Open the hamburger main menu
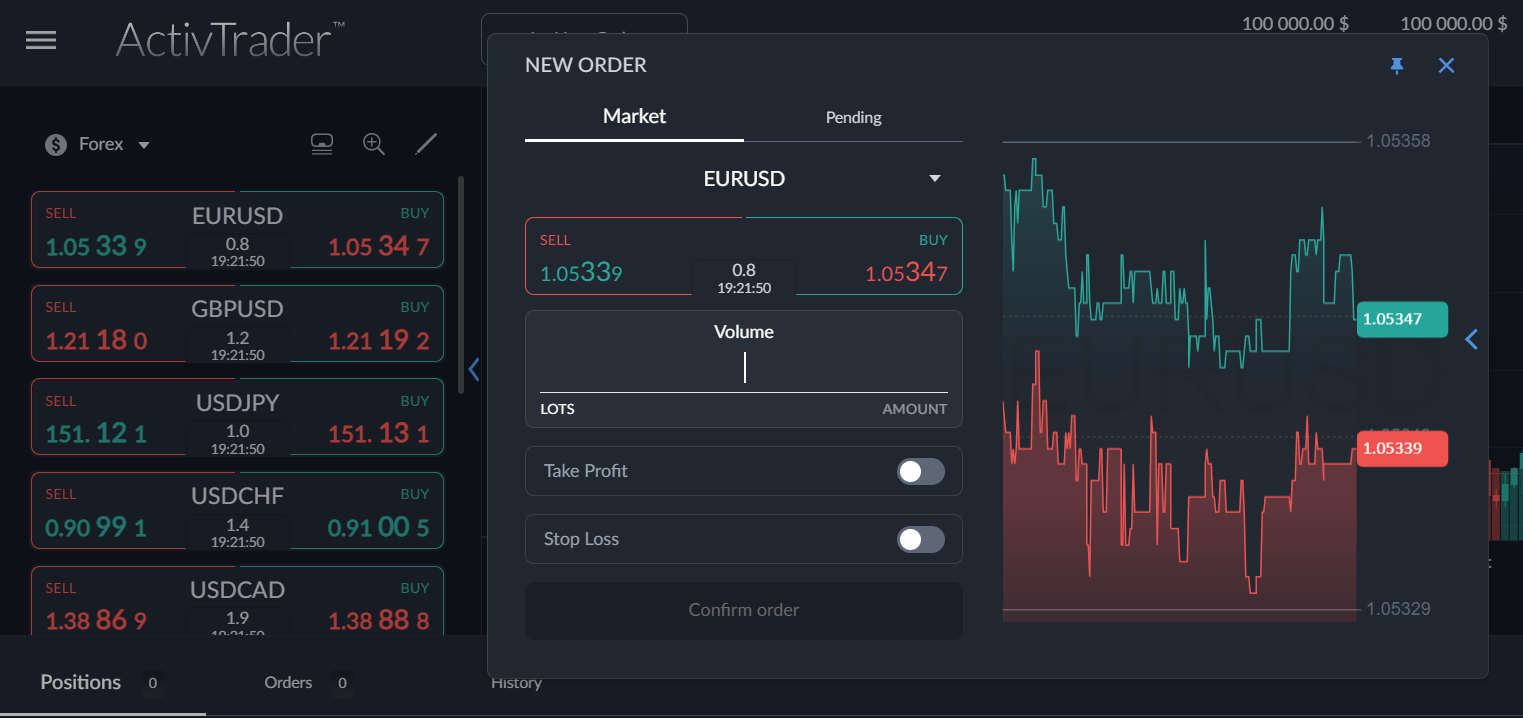The height and width of the screenshot is (718, 1523). pyautogui.click(x=41, y=41)
